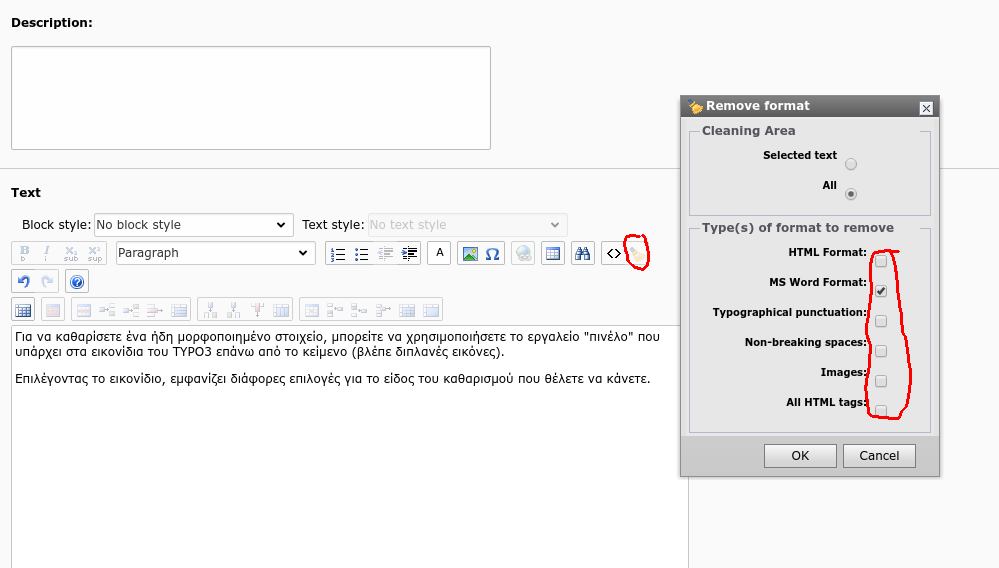Uncheck the MS Word Format checkbox
Screen dimensions: 999x568
click(881, 291)
